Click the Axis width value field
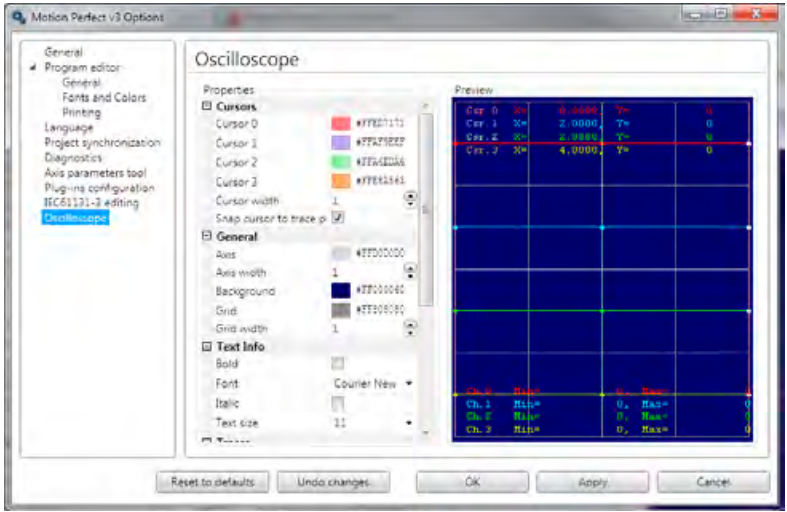 pos(367,272)
